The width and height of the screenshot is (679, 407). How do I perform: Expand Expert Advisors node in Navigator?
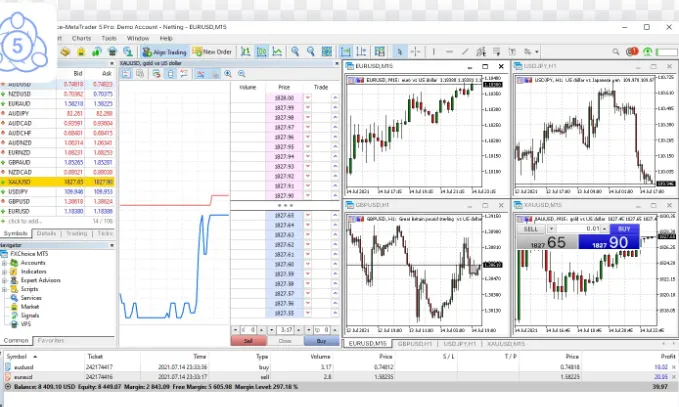(5, 280)
